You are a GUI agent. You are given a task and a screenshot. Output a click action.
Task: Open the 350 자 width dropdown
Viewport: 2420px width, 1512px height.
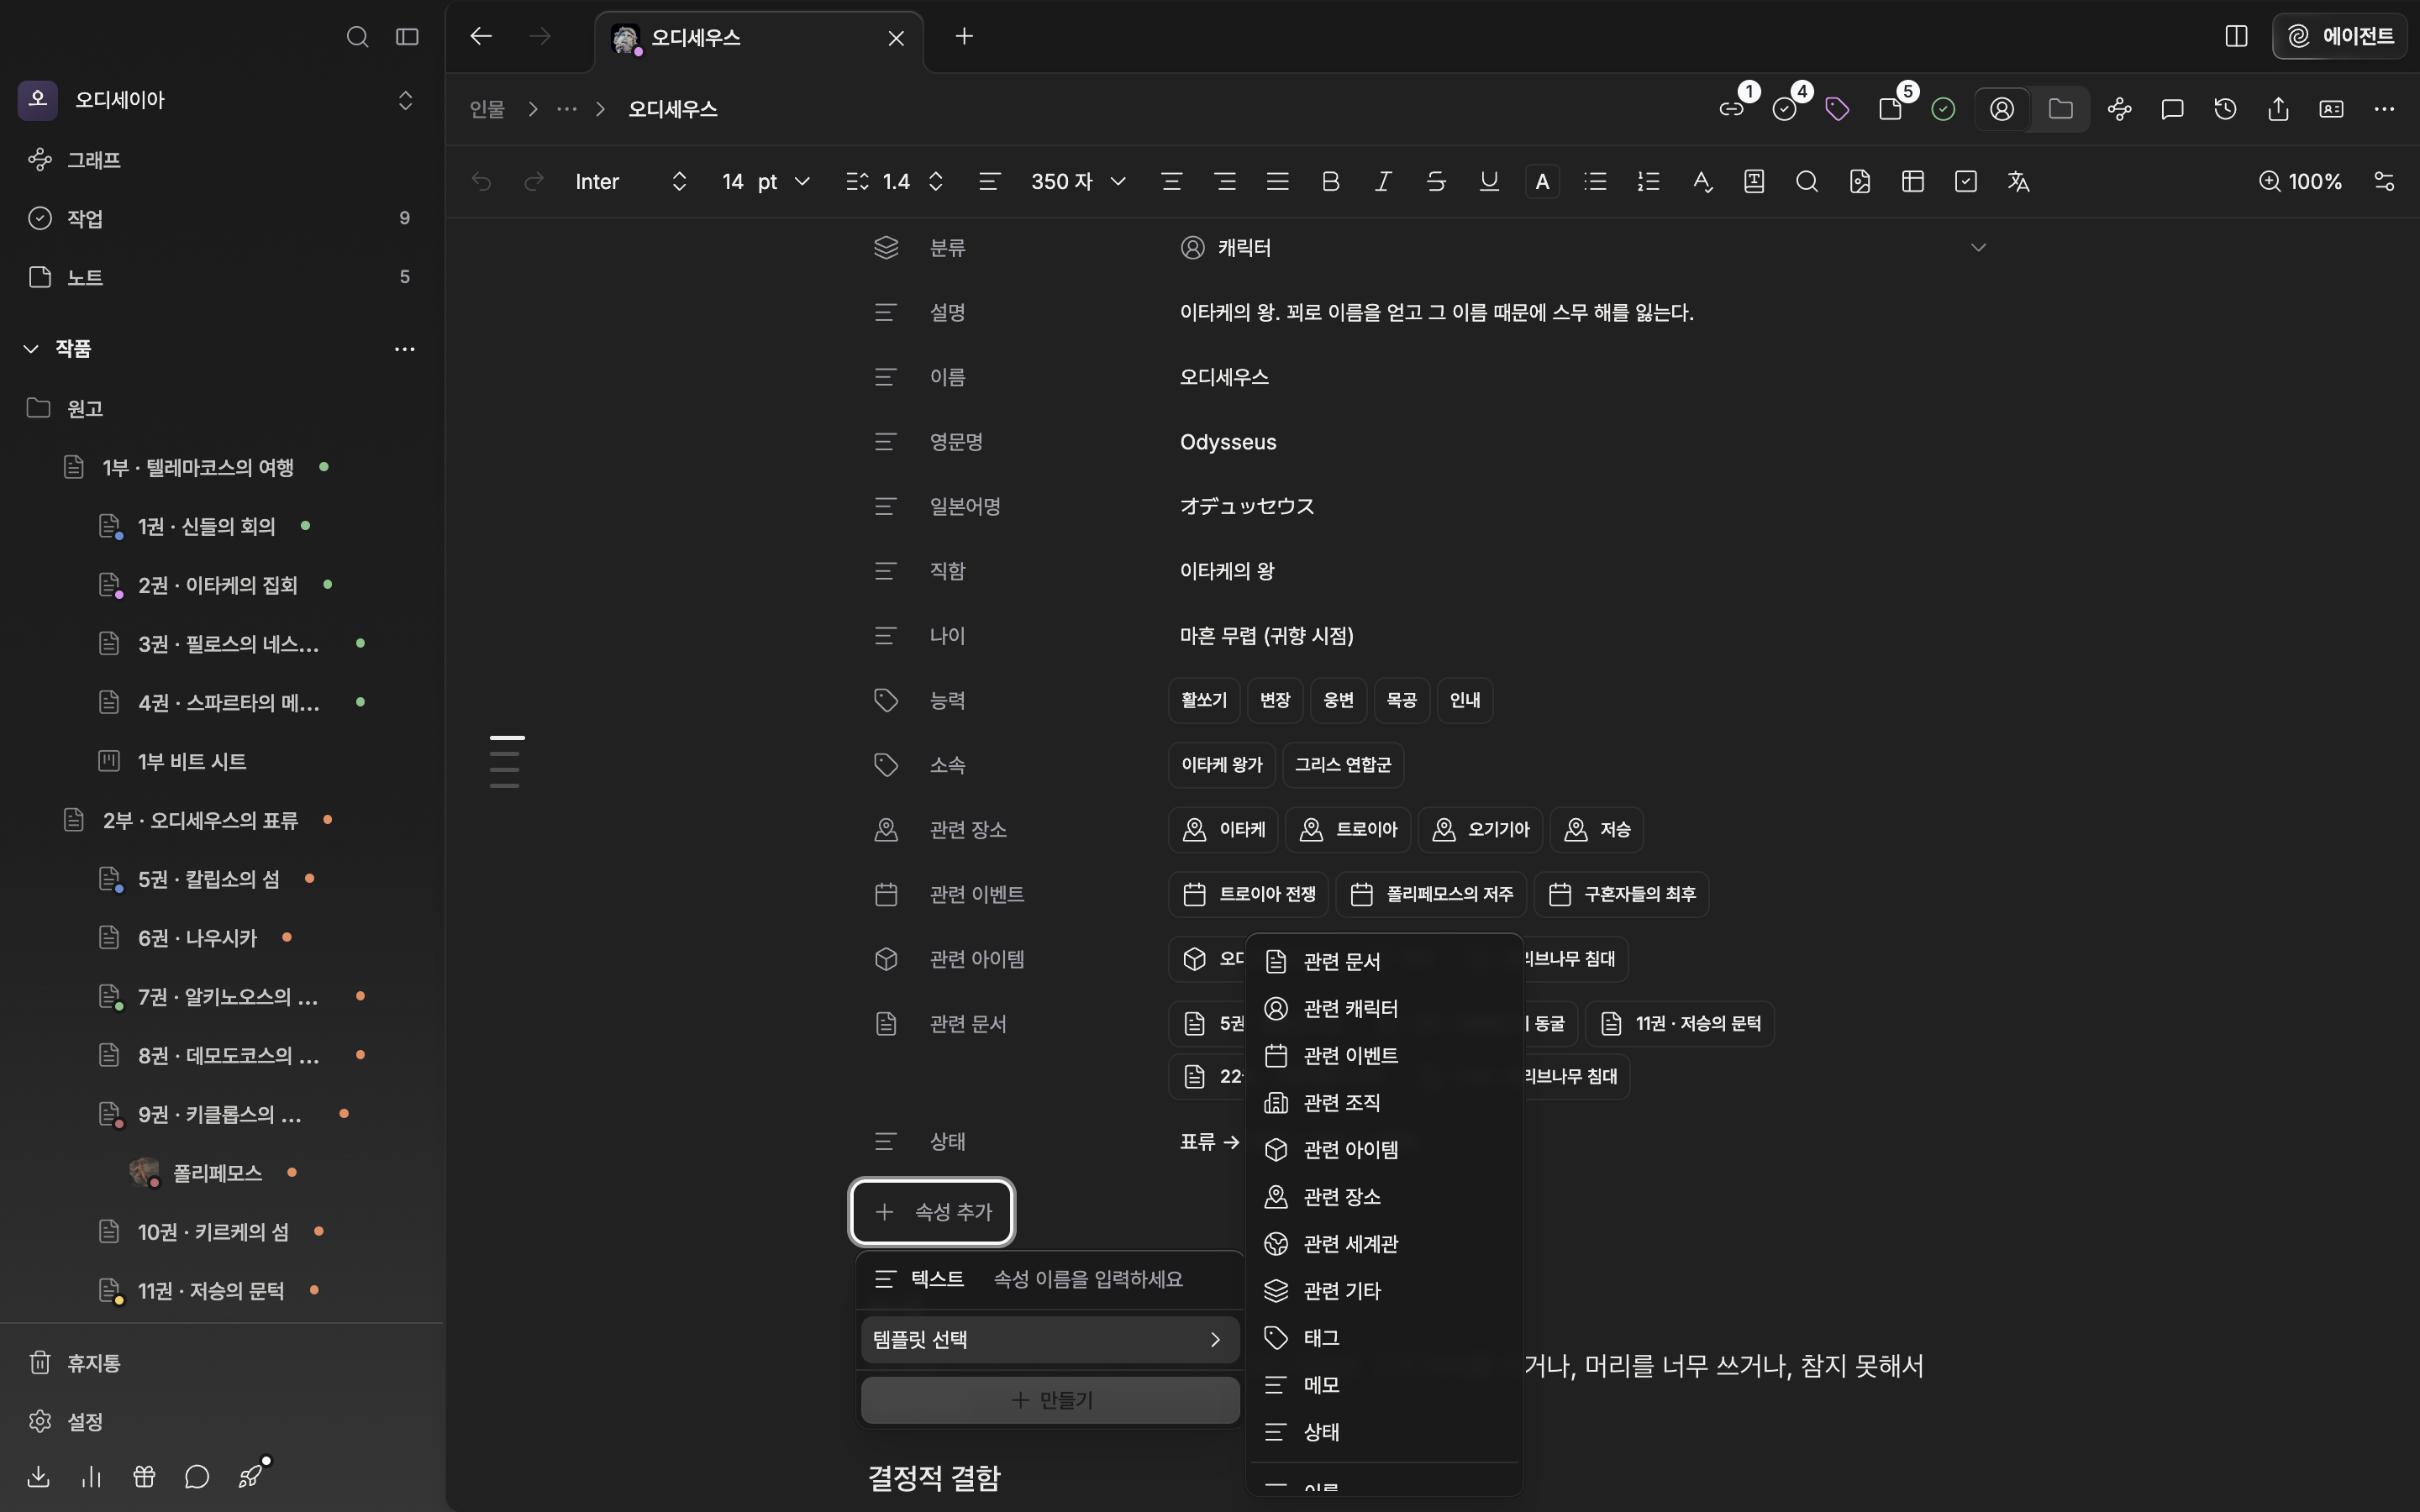tap(1078, 181)
